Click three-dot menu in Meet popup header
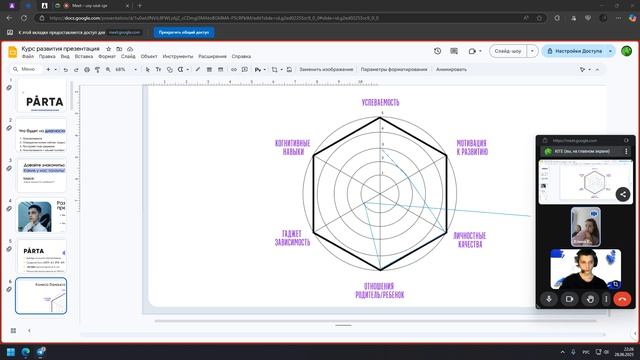Viewport: 640px width, 360px height. (626, 151)
